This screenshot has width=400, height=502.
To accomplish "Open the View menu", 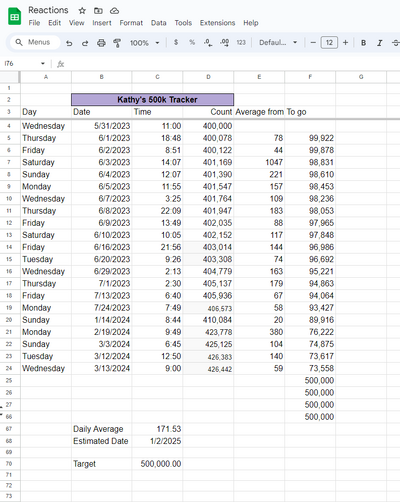I will click(77, 23).
